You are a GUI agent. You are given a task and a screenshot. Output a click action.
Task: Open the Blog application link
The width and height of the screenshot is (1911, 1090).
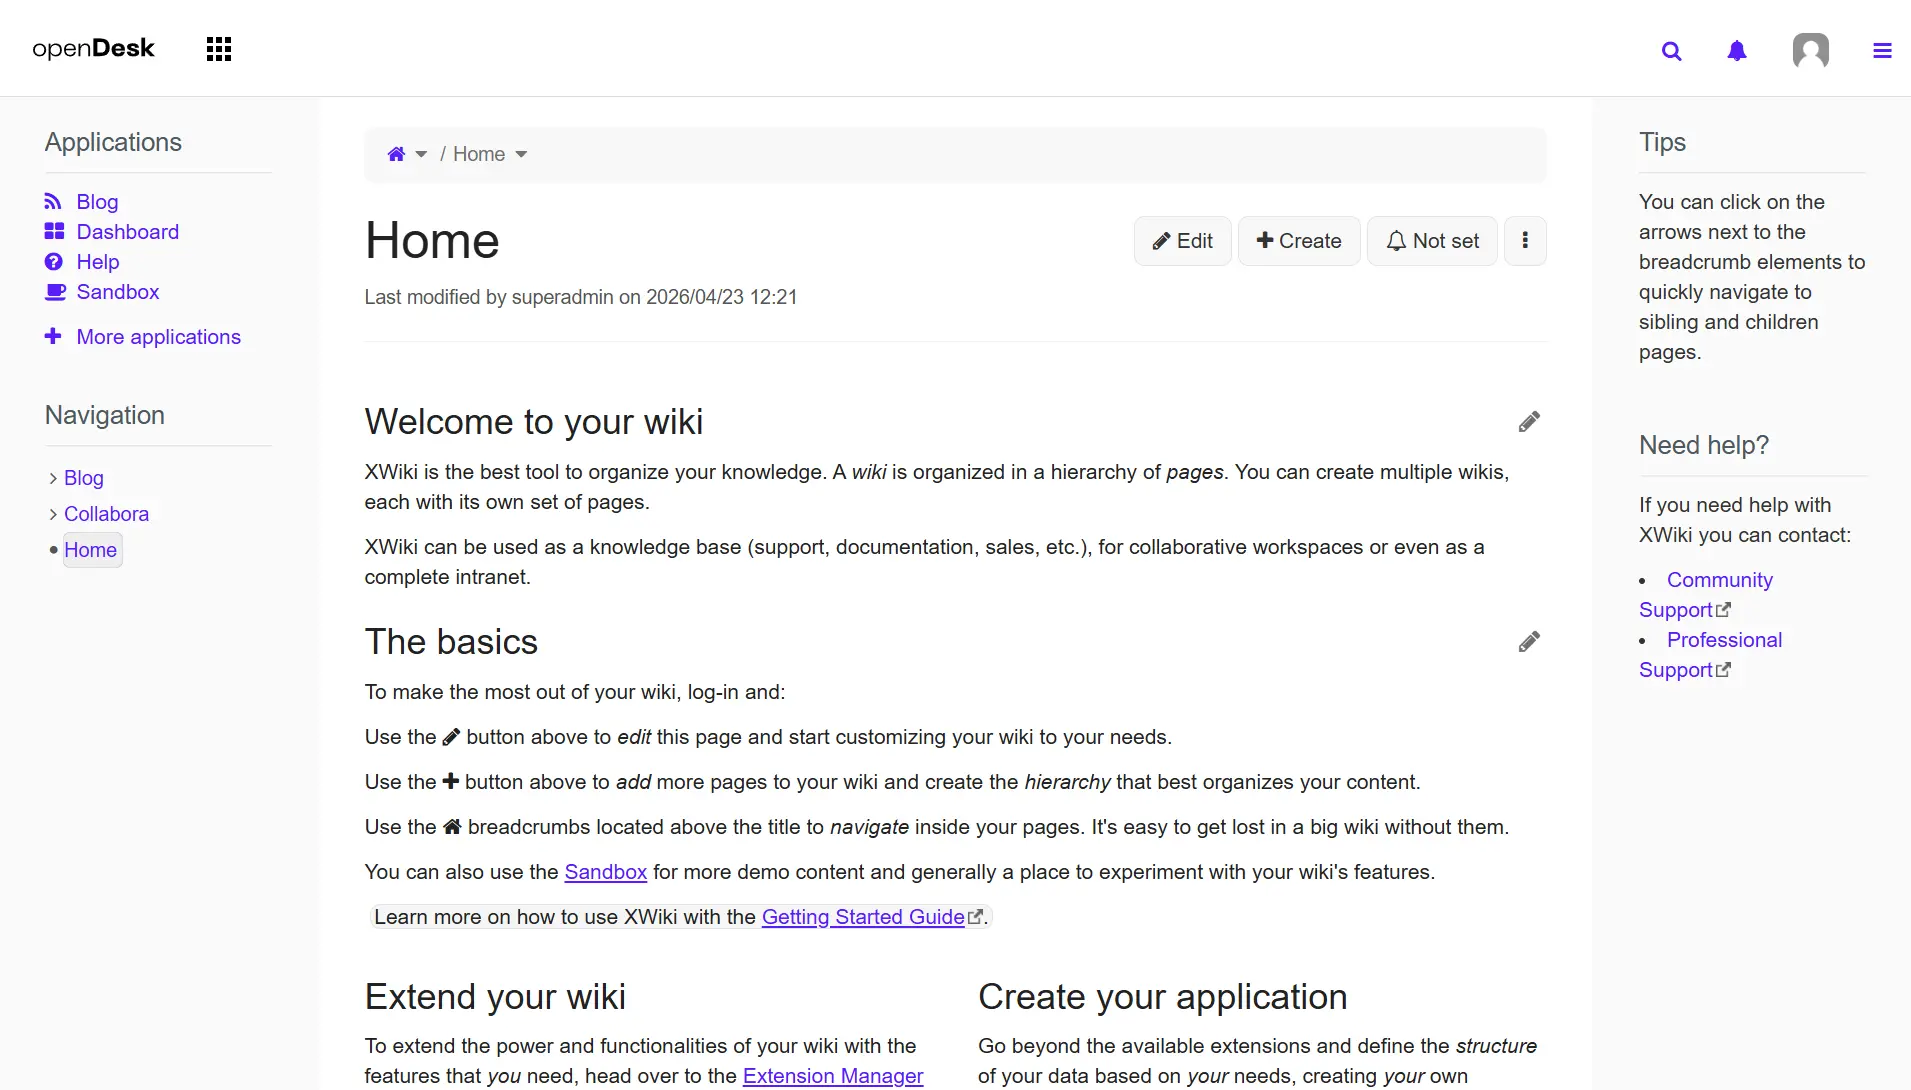coord(97,202)
